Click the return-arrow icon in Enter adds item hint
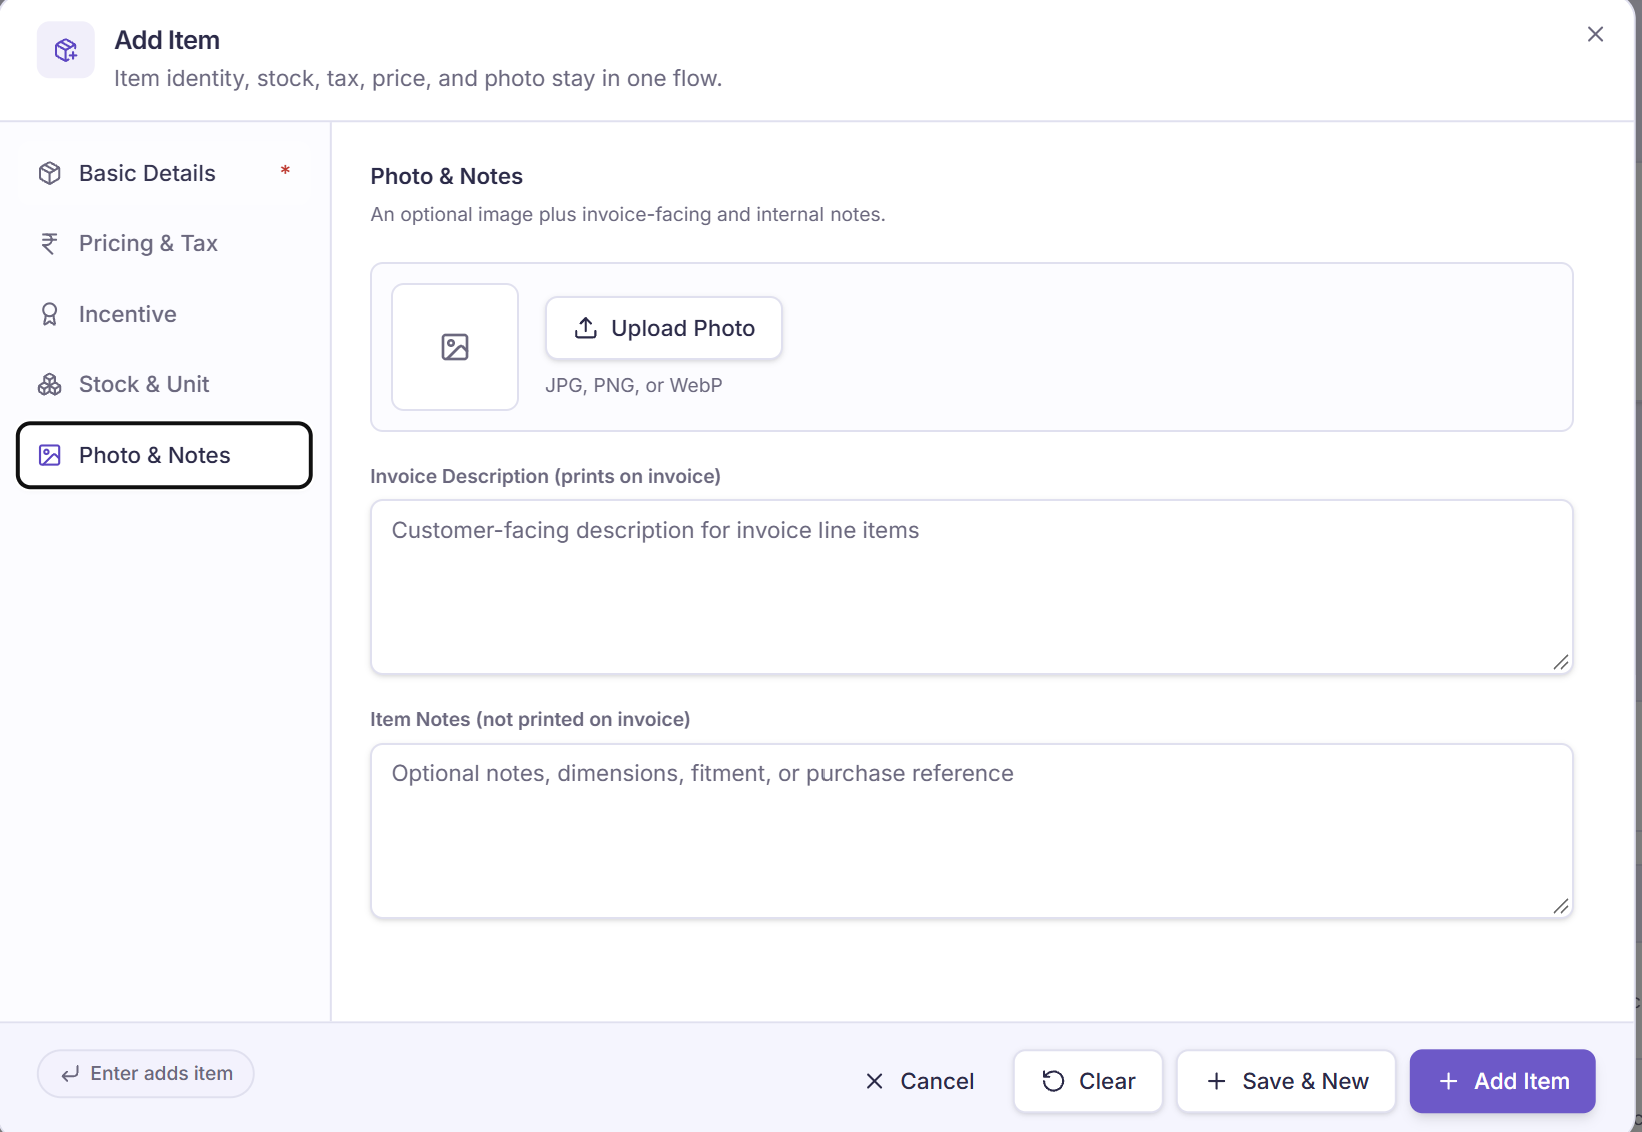Image resolution: width=1642 pixels, height=1132 pixels. (70, 1074)
